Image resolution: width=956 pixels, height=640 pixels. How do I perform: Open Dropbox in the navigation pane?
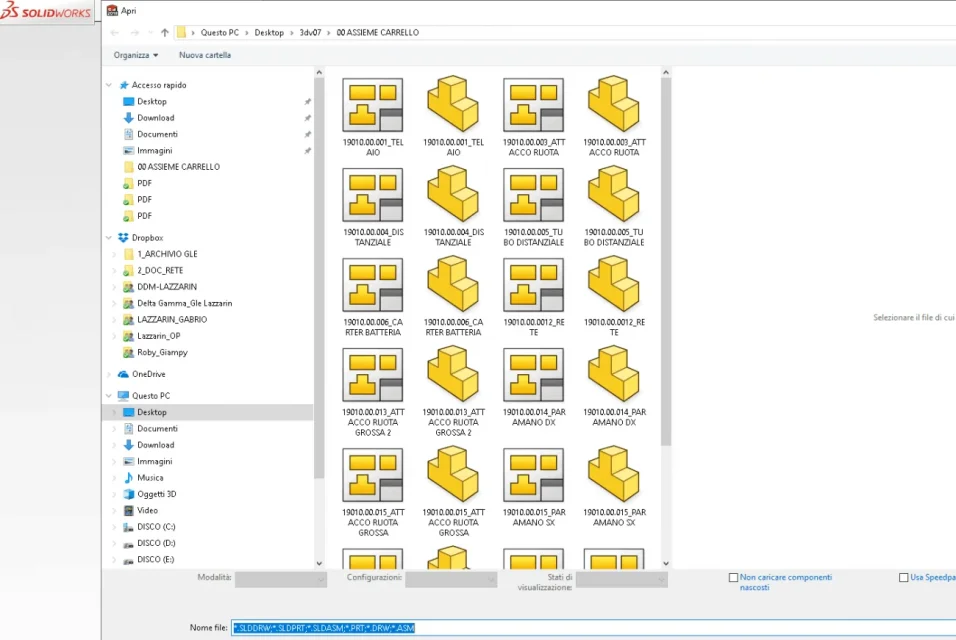(x=148, y=238)
